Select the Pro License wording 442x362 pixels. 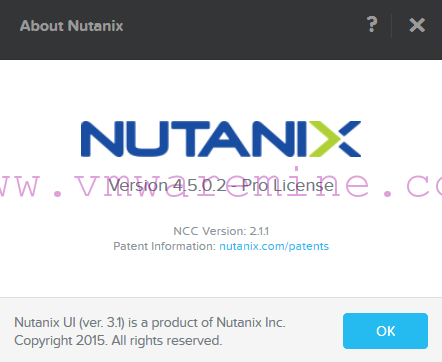pyautogui.click(x=288, y=185)
